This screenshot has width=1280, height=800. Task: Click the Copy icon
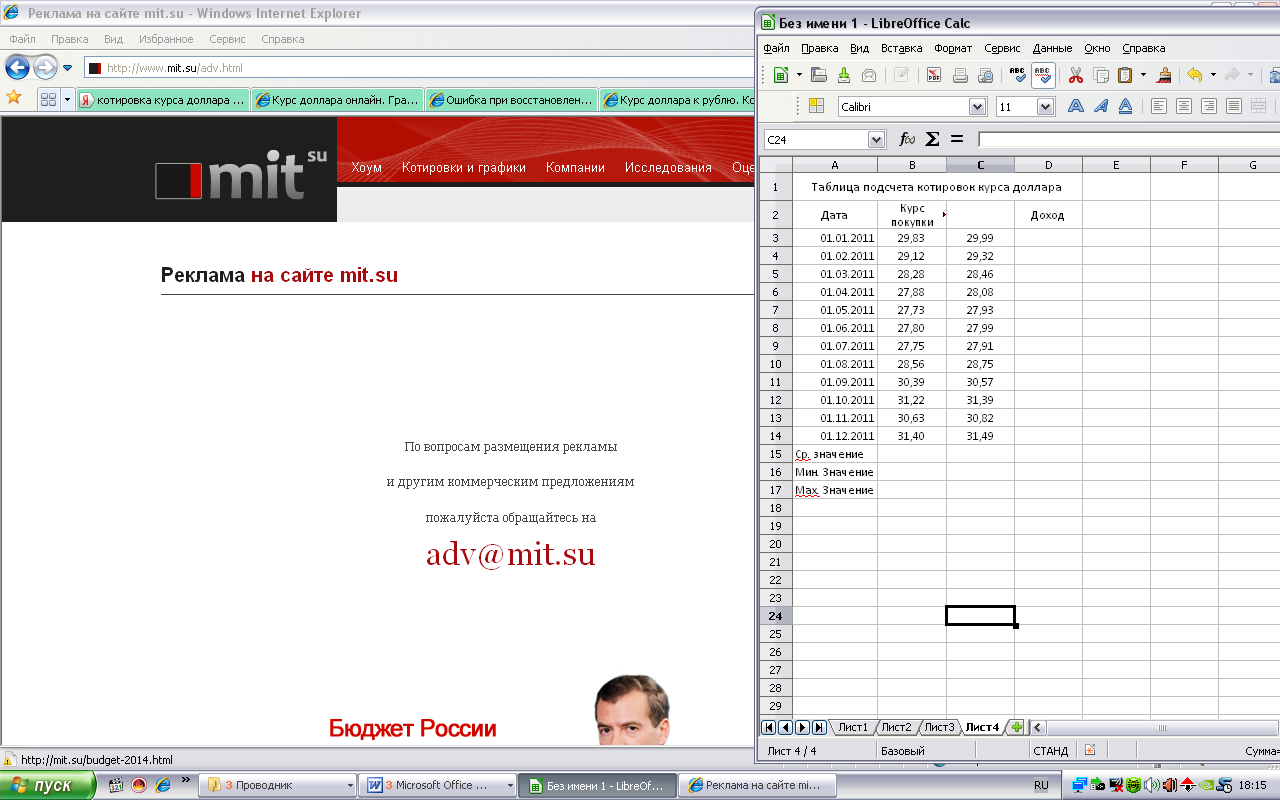coord(1101,75)
